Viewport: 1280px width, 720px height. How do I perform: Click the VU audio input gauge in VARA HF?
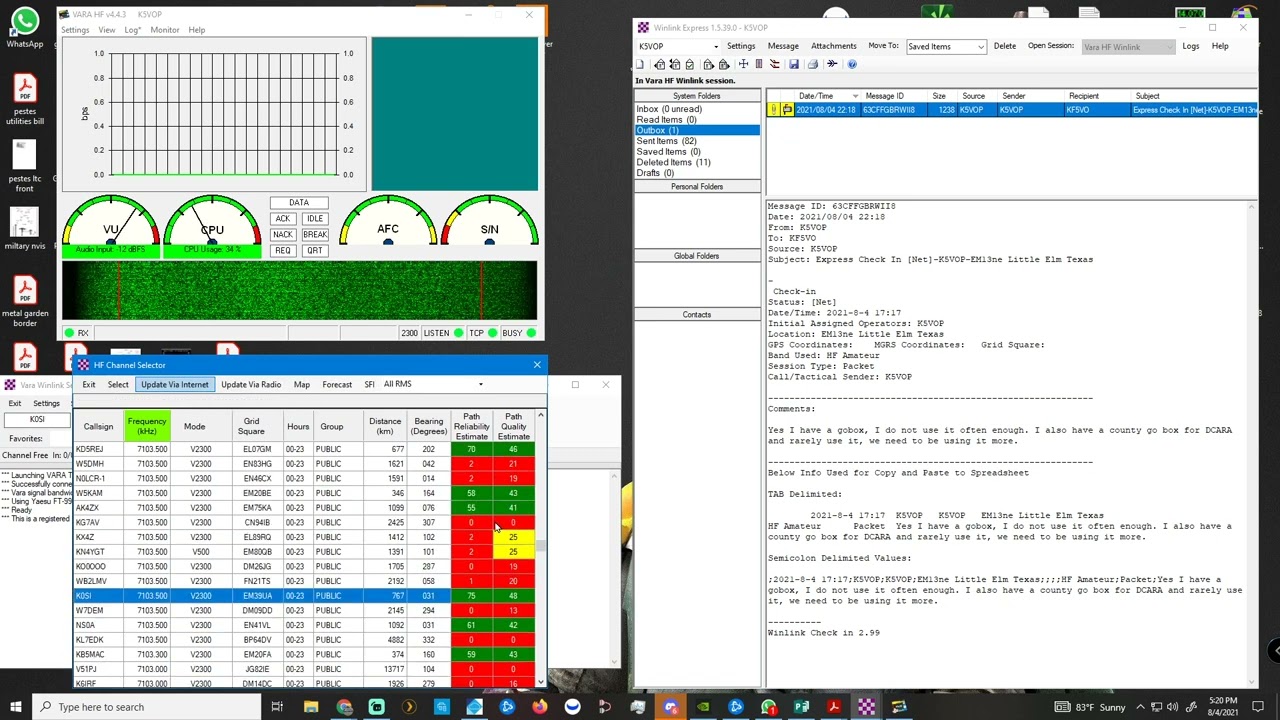click(111, 226)
